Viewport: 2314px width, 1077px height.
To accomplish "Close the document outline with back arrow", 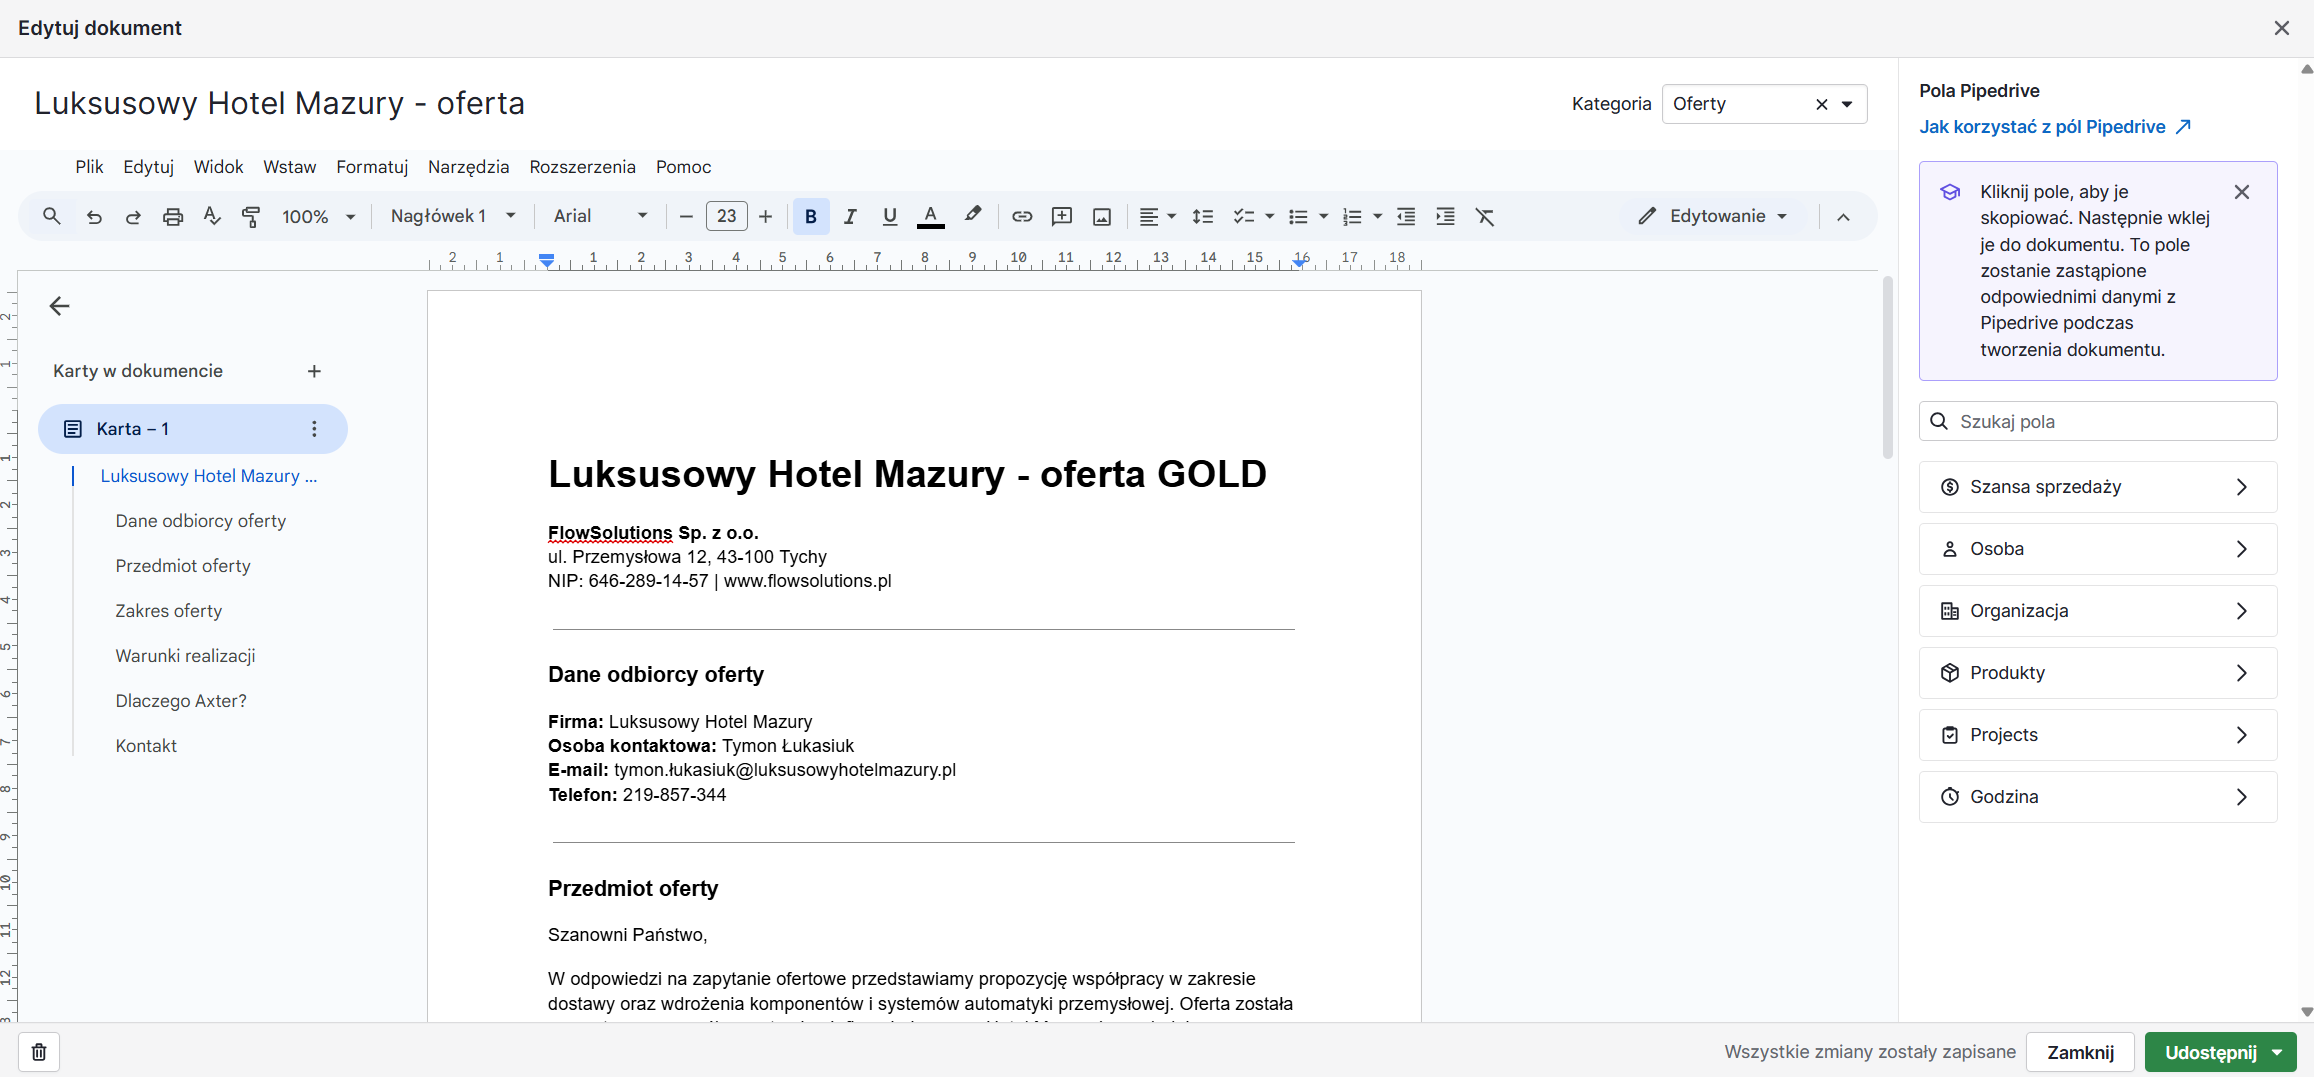I will click(x=60, y=306).
